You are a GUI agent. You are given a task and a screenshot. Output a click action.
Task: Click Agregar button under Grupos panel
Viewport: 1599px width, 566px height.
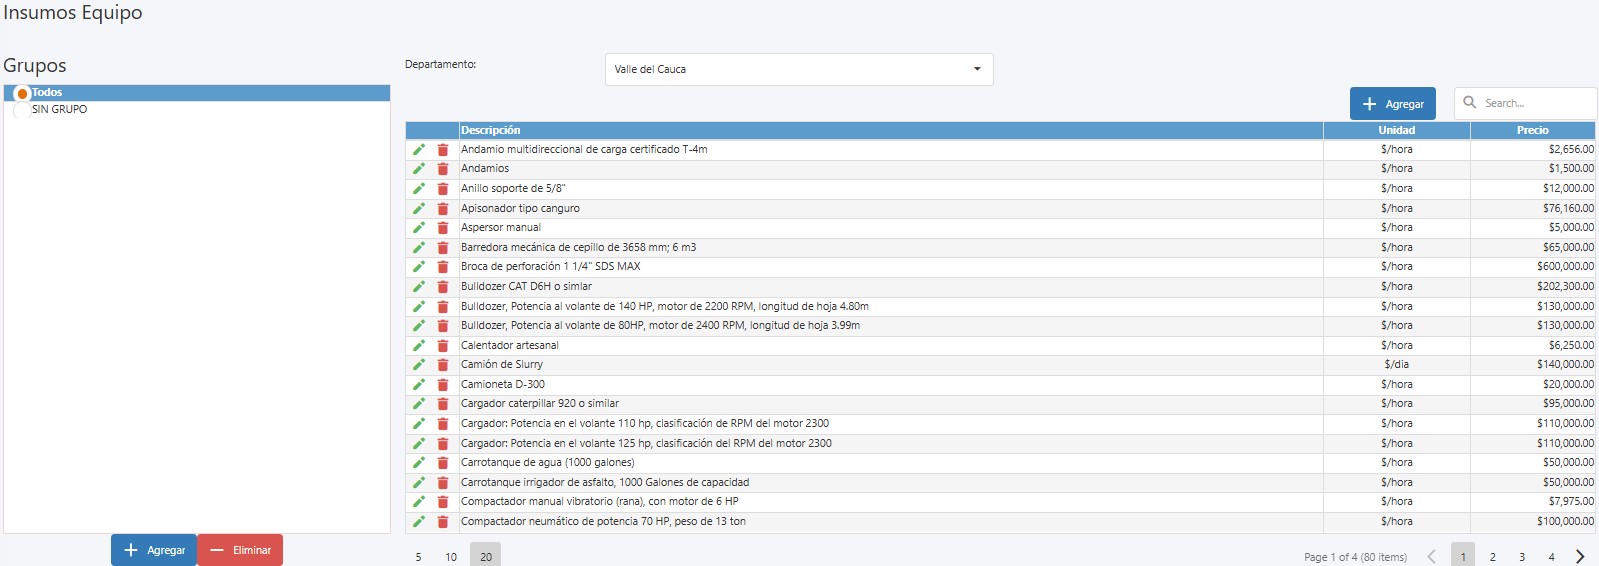coord(154,550)
